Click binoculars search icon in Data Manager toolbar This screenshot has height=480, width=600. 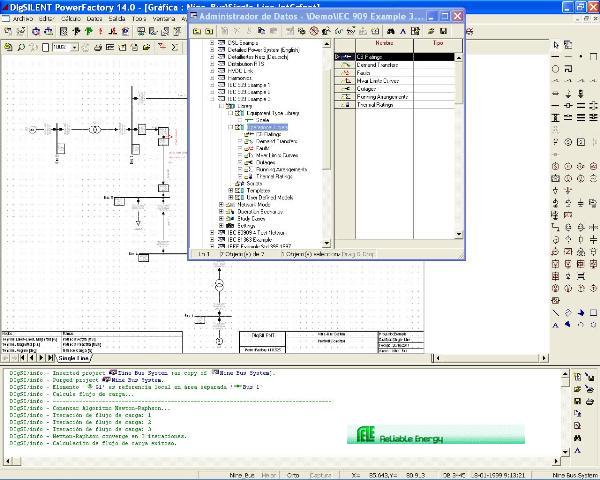[390, 31]
